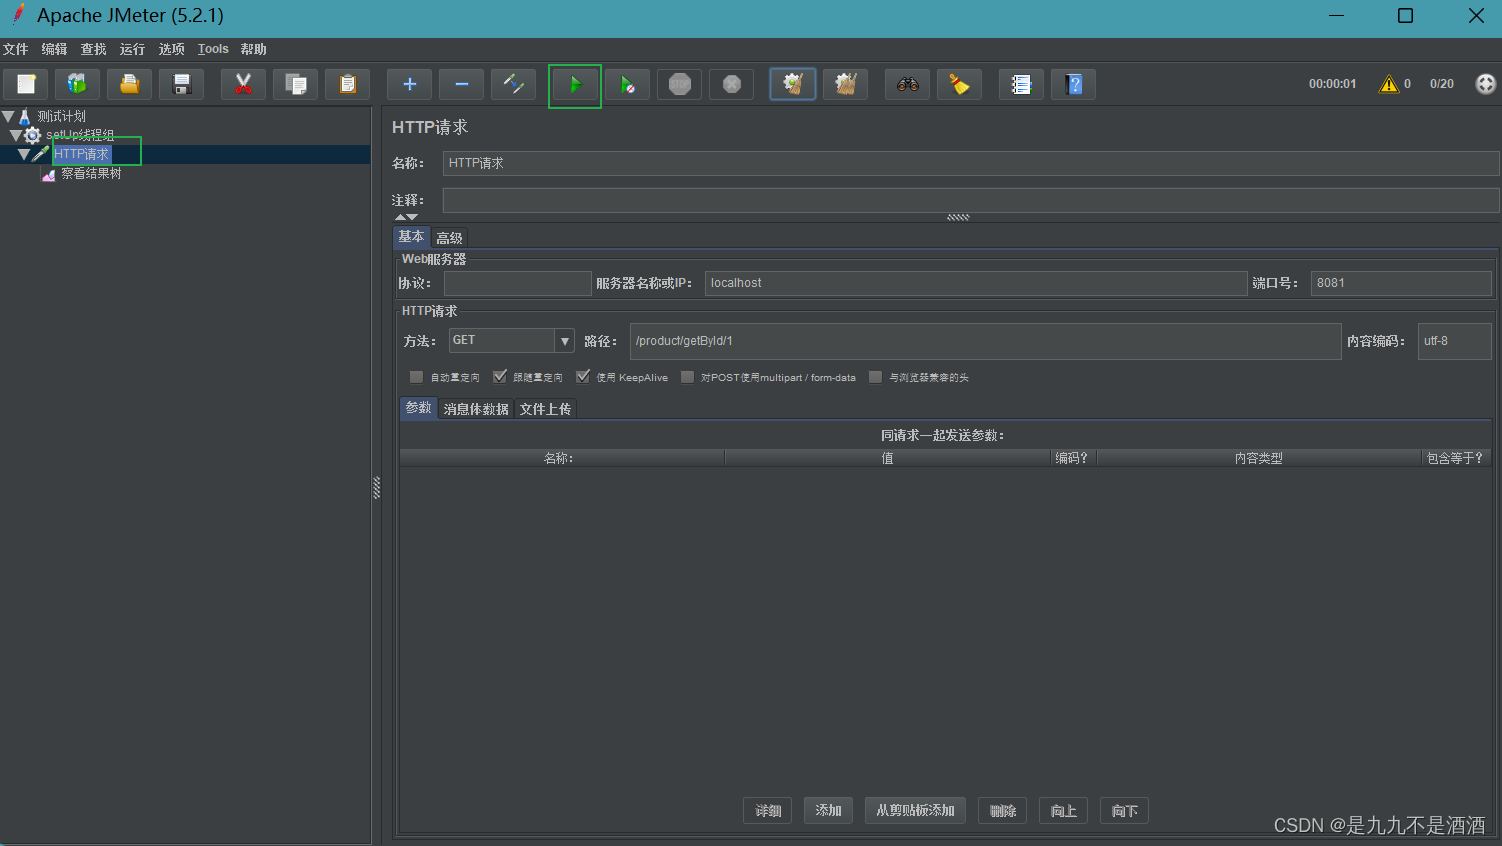Click the server name localhost field
1502x846 pixels.
pos(976,283)
